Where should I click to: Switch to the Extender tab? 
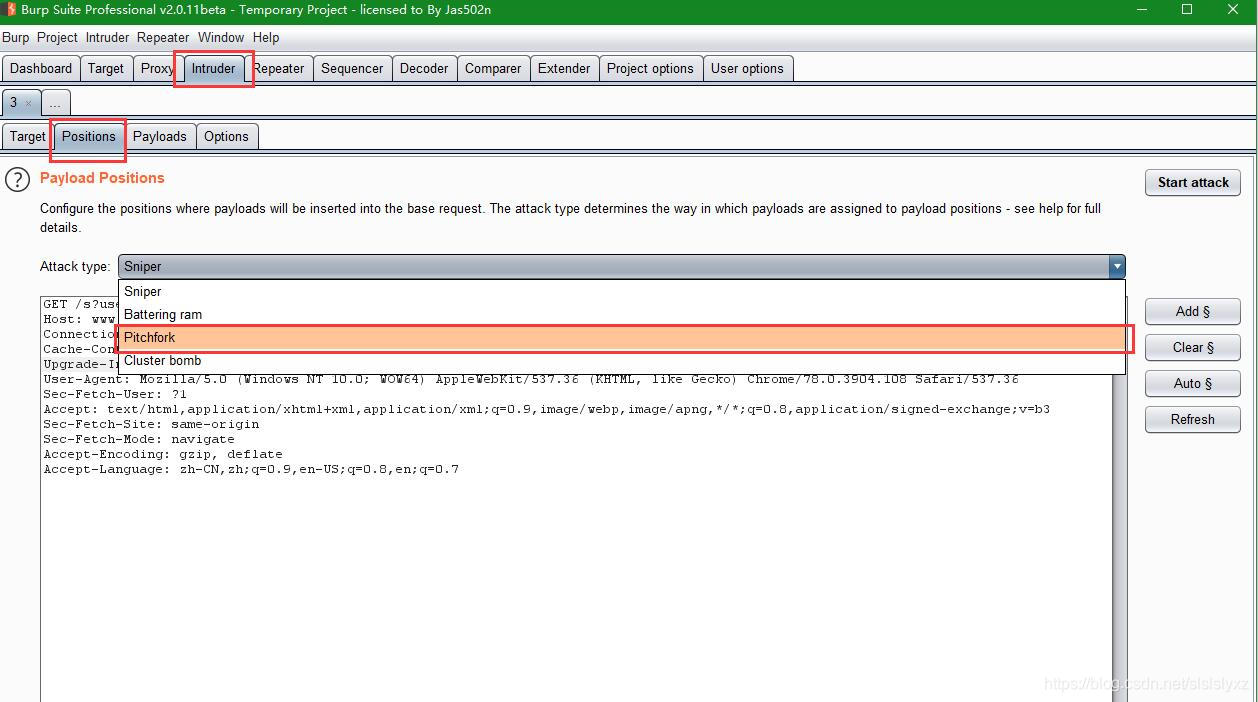[x=564, y=68]
